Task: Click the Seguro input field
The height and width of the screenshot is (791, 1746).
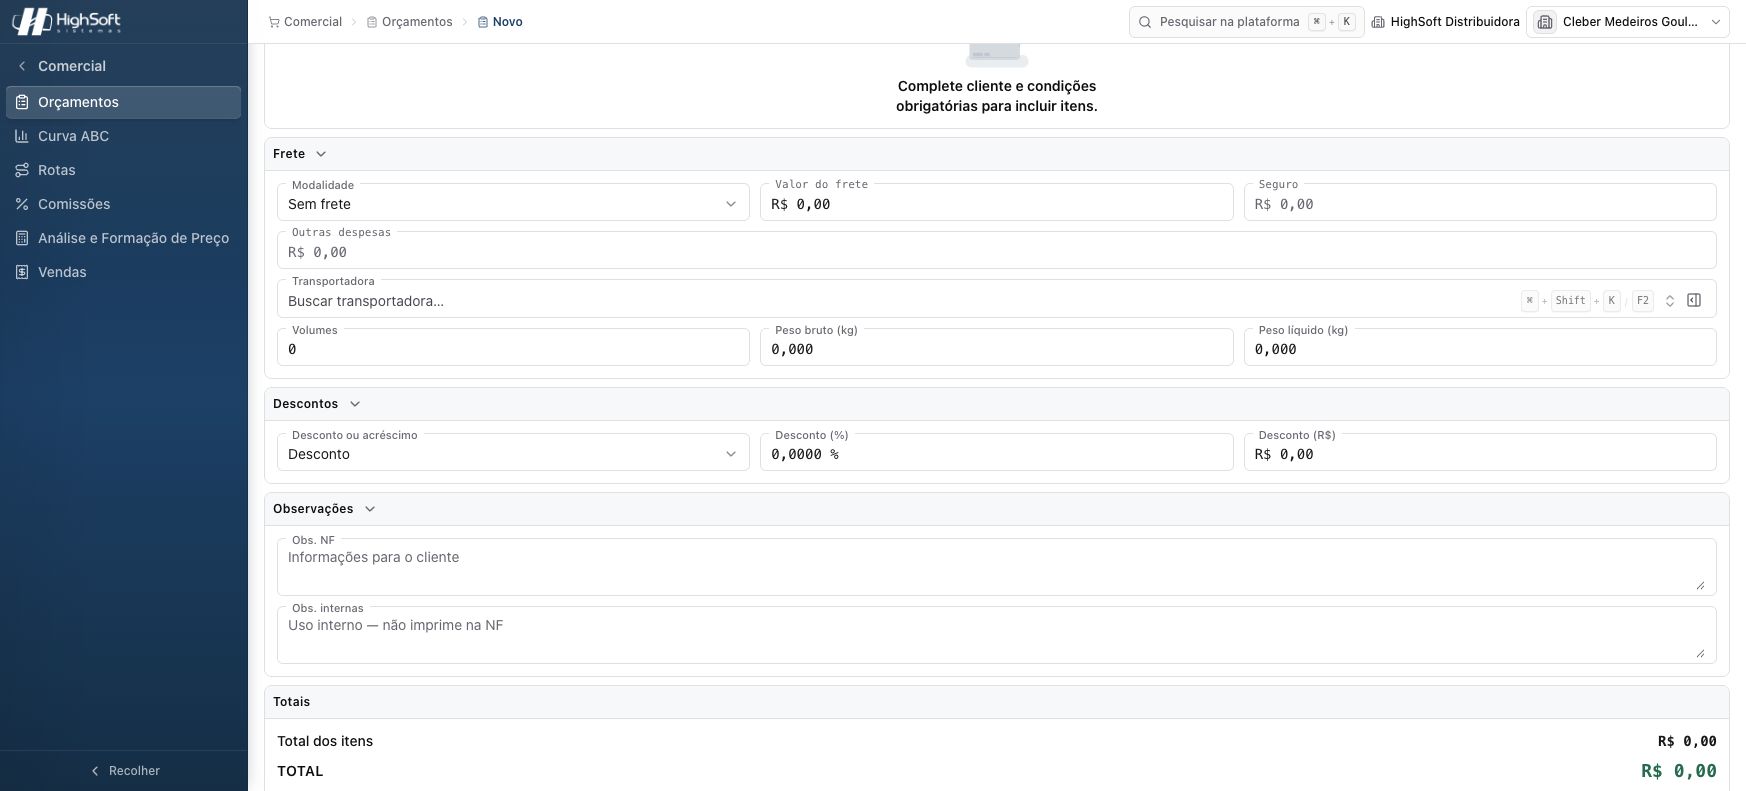Action: [1480, 203]
